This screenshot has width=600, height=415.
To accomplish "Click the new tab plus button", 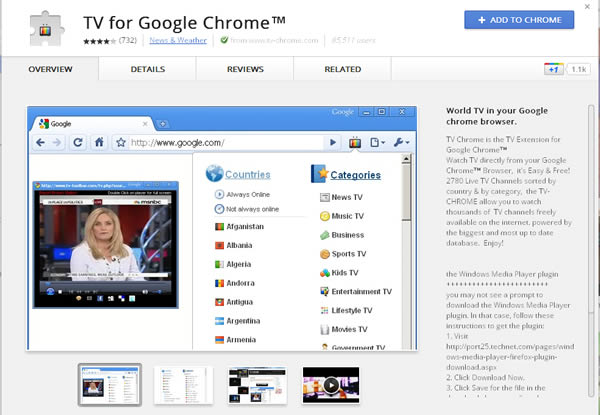I will tap(163, 124).
